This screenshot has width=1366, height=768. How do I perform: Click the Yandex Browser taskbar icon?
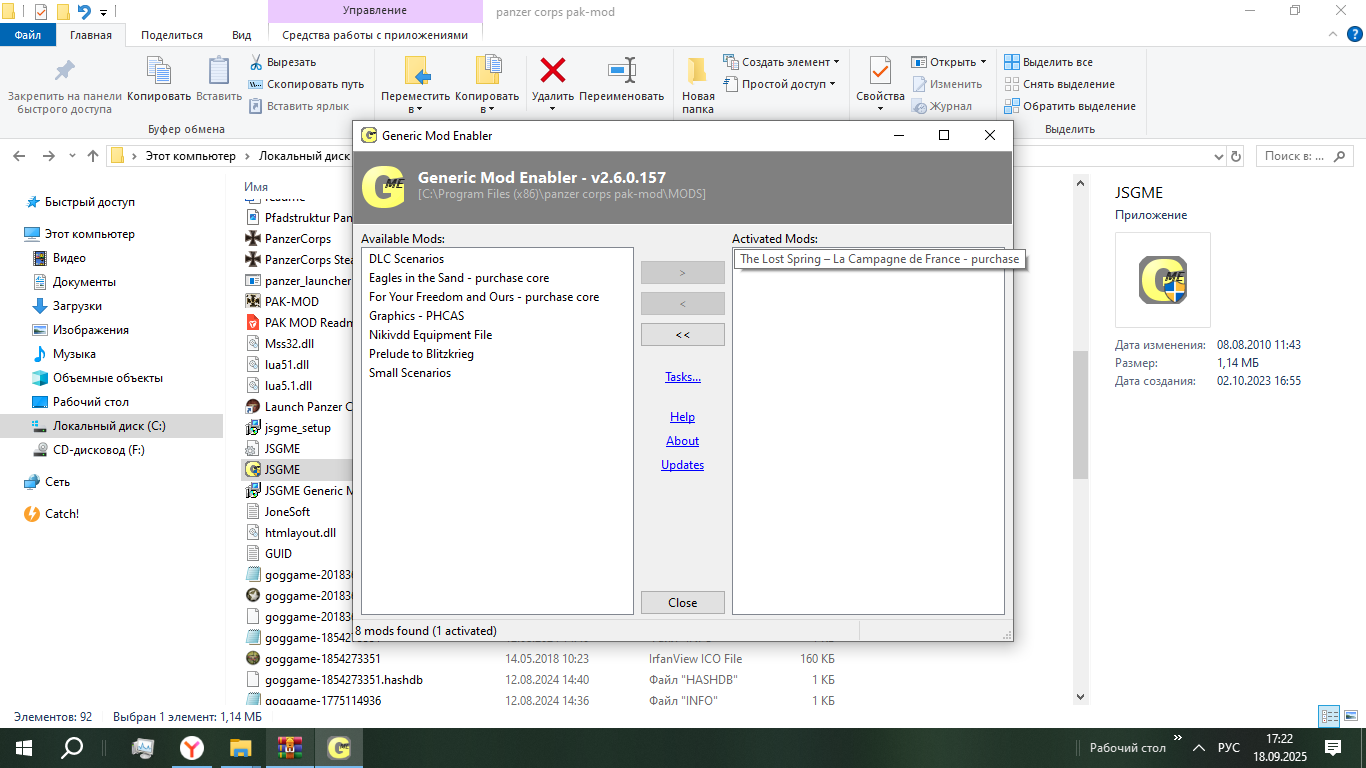click(192, 747)
